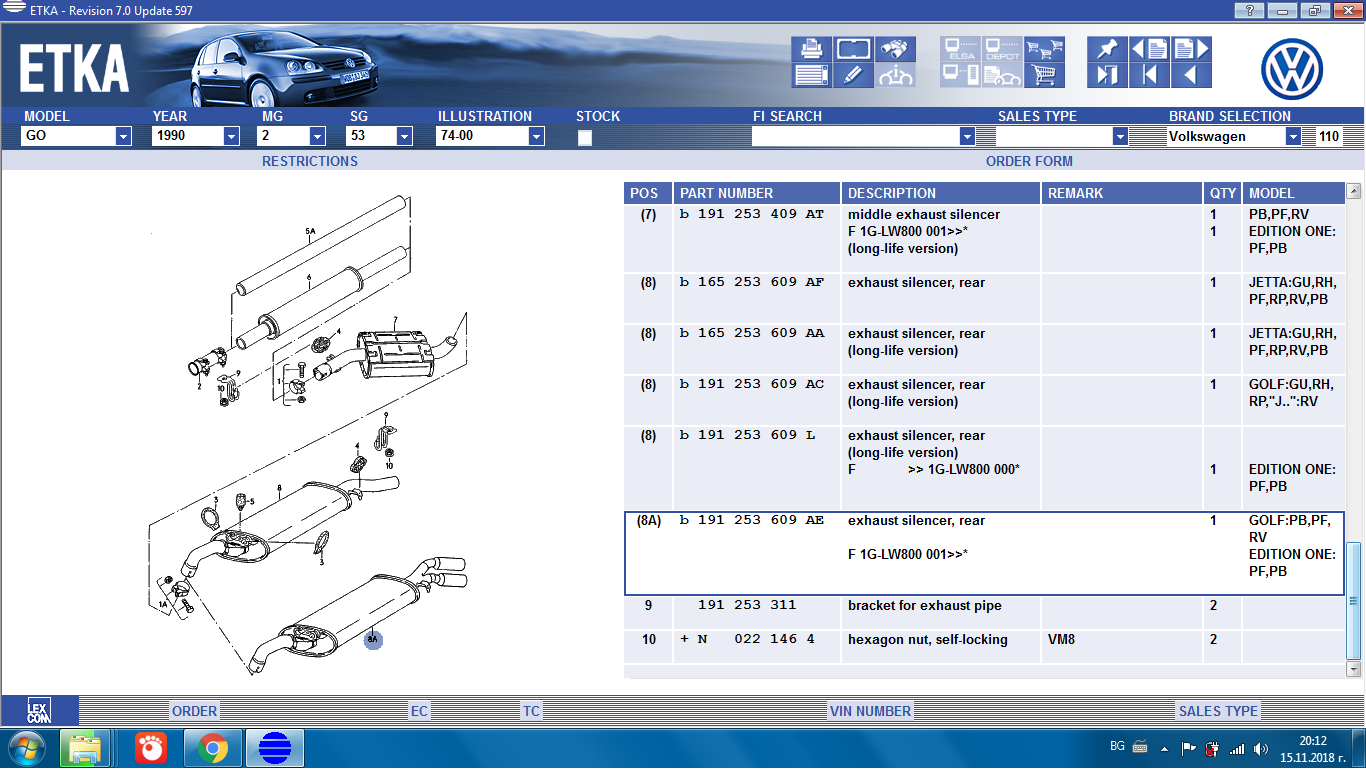Click the list view icon below the printer
The height and width of the screenshot is (769, 1366).
[811, 75]
